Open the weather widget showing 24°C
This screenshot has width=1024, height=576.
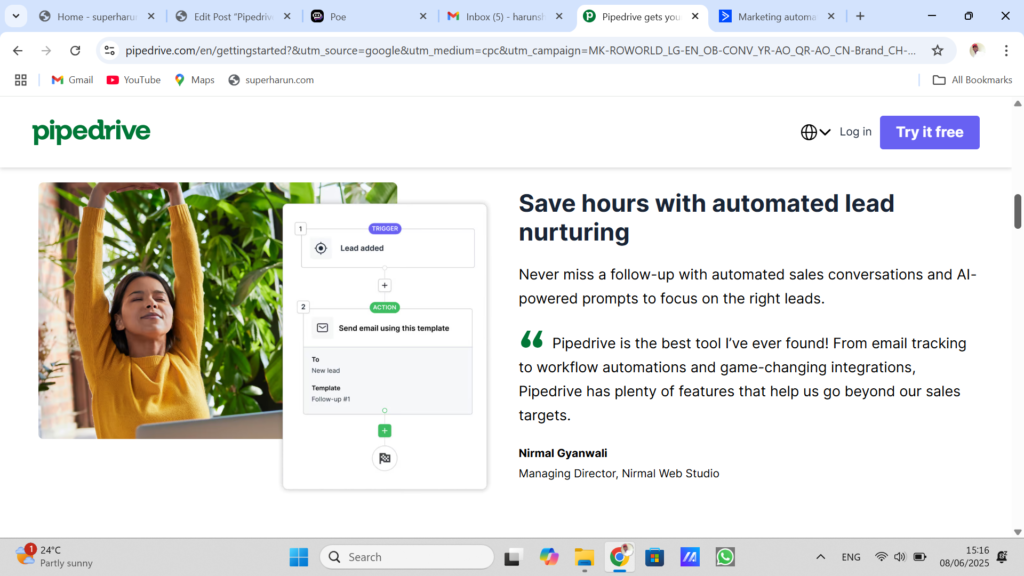tap(54, 556)
